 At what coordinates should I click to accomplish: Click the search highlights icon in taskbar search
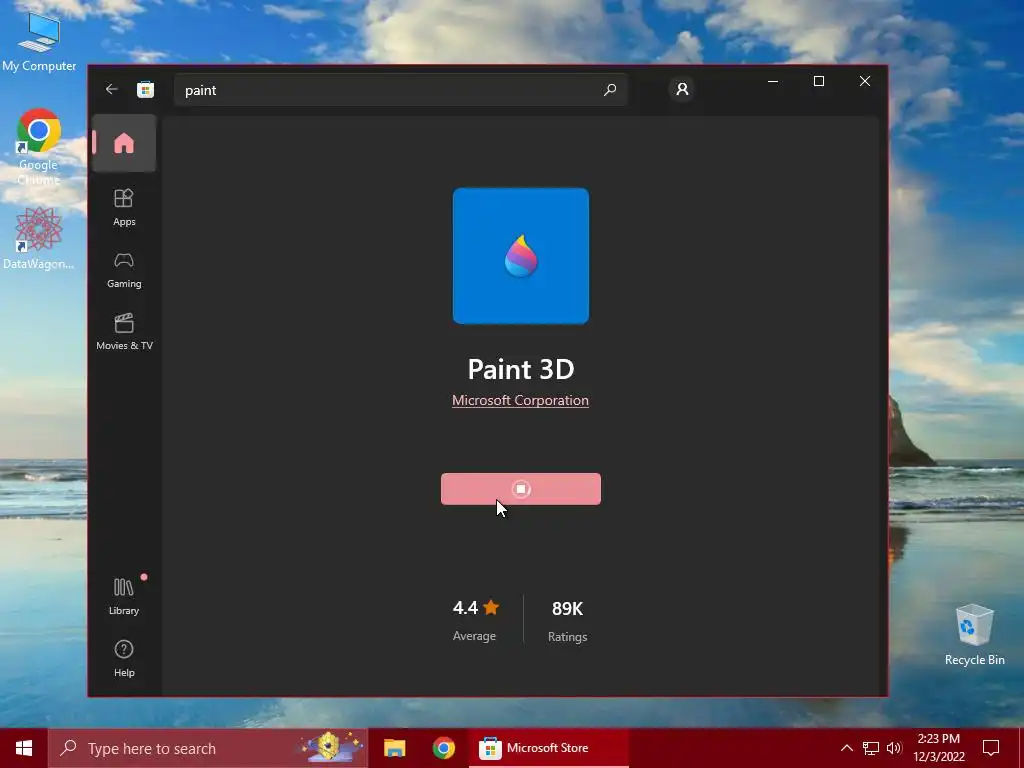(x=331, y=746)
